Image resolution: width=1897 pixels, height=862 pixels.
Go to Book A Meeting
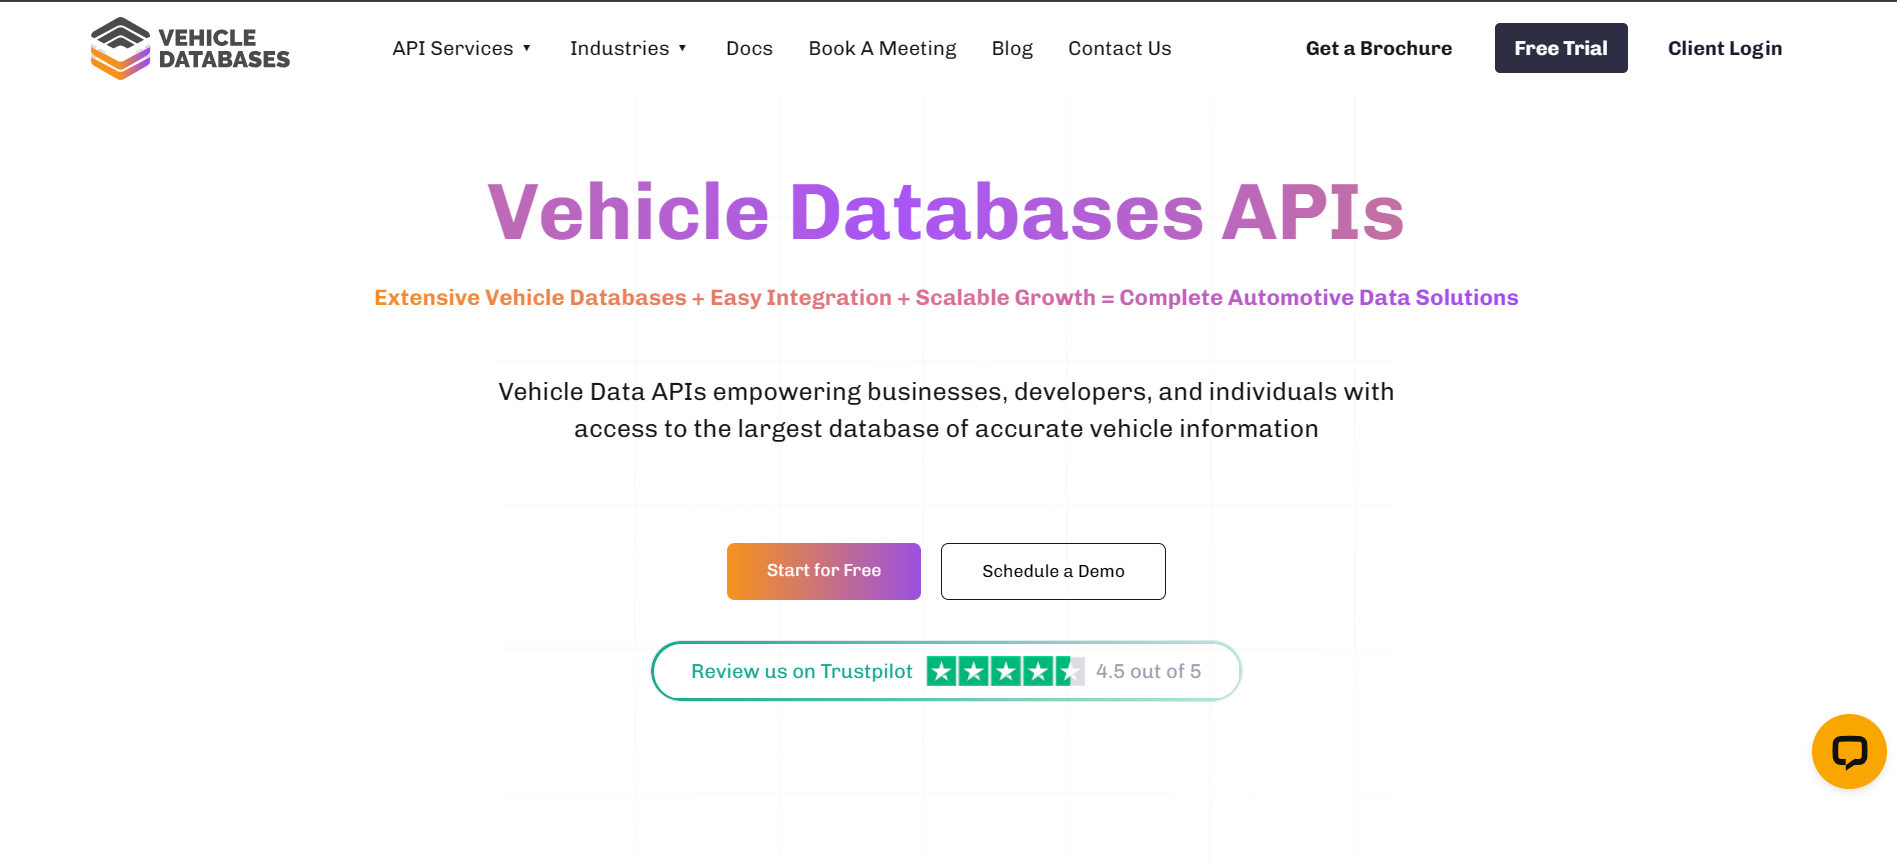(882, 48)
